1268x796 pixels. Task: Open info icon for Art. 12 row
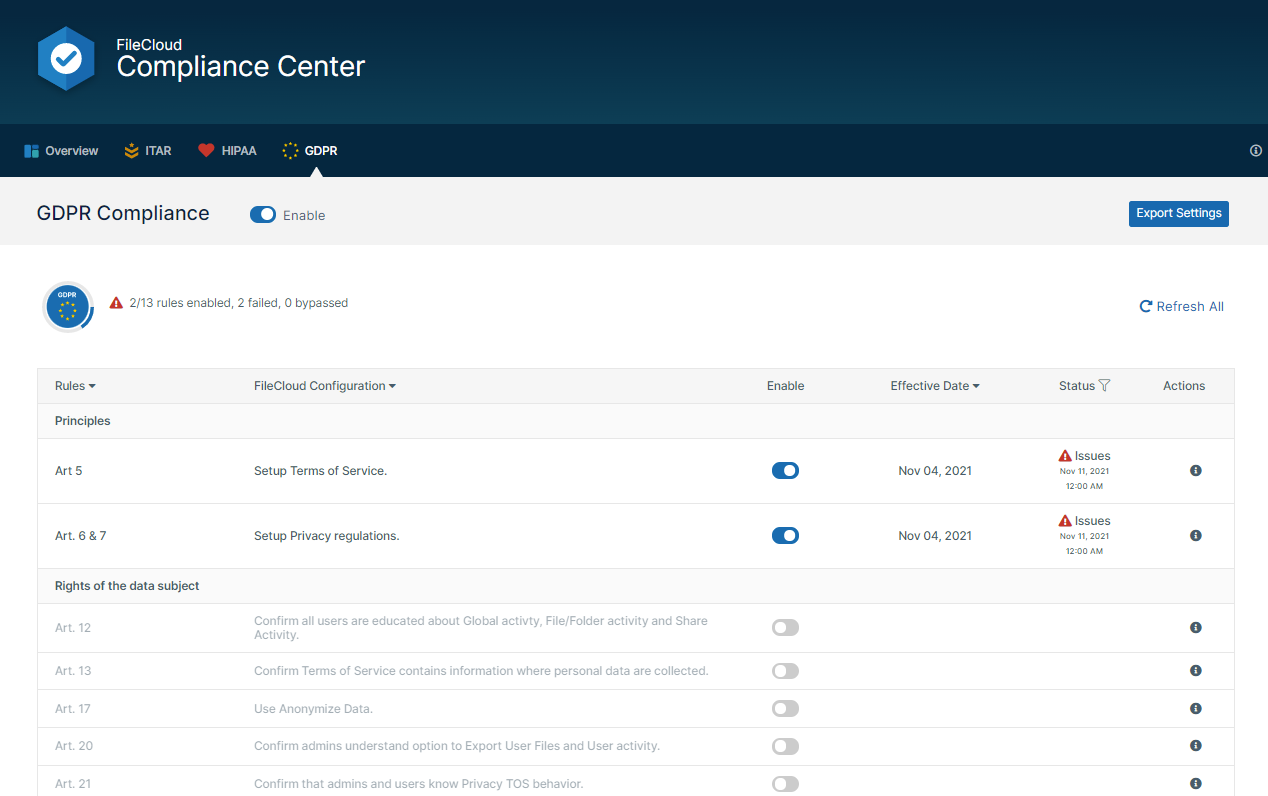tap(1196, 627)
